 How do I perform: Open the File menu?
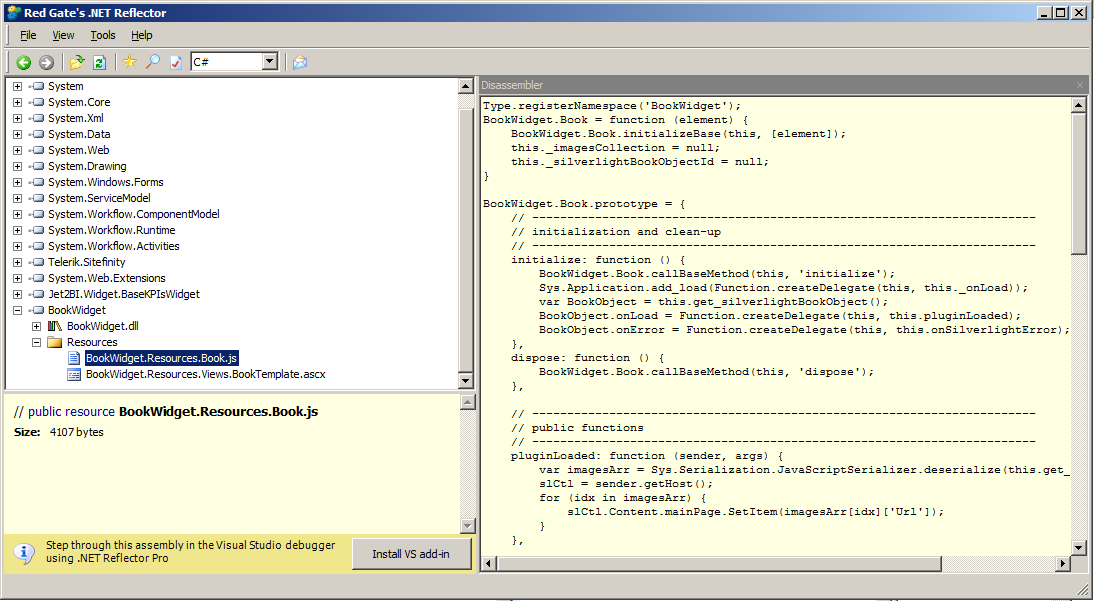coord(28,35)
